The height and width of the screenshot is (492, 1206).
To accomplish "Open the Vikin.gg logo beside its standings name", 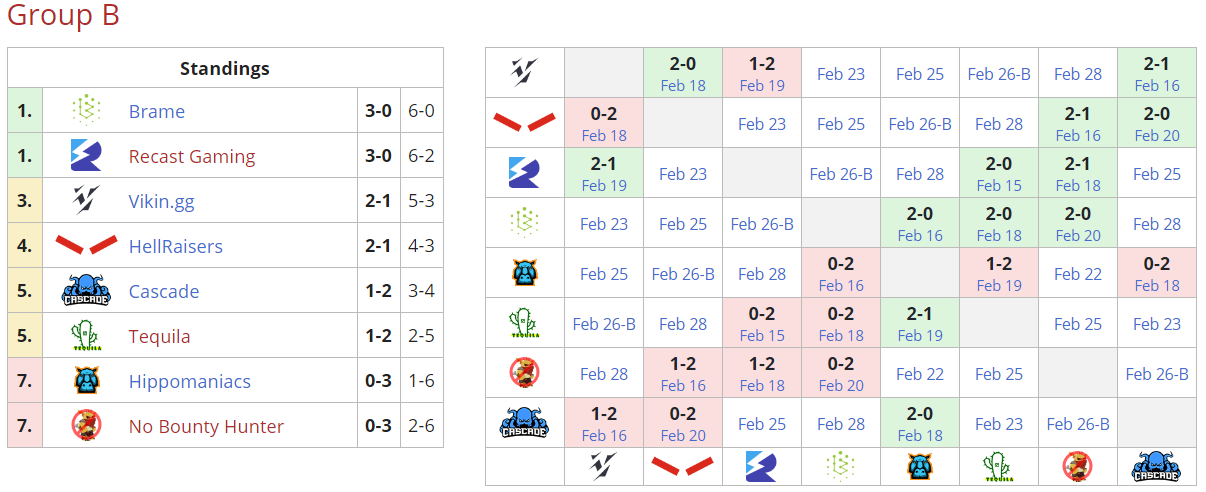I will pyautogui.click(x=87, y=201).
